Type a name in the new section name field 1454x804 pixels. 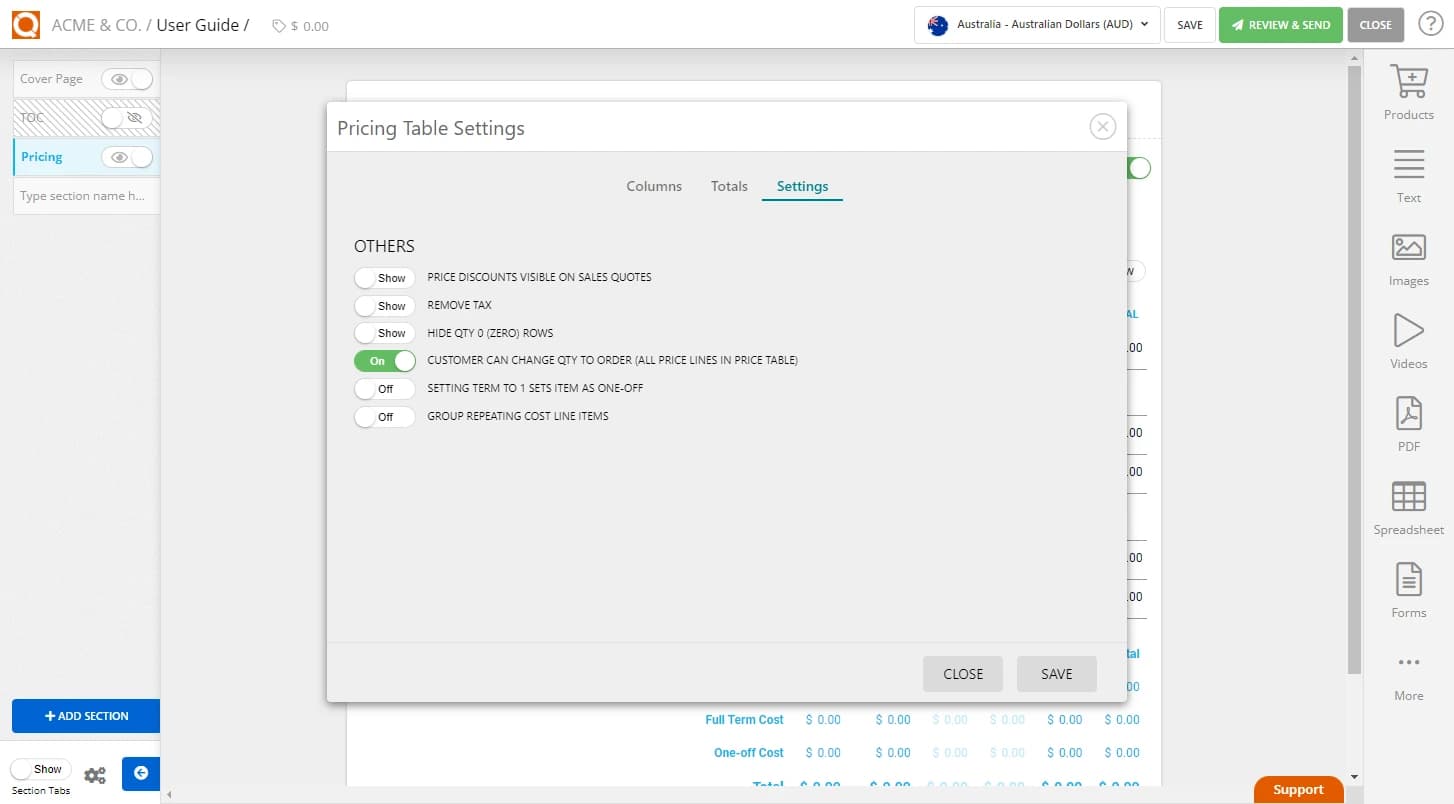(x=86, y=195)
